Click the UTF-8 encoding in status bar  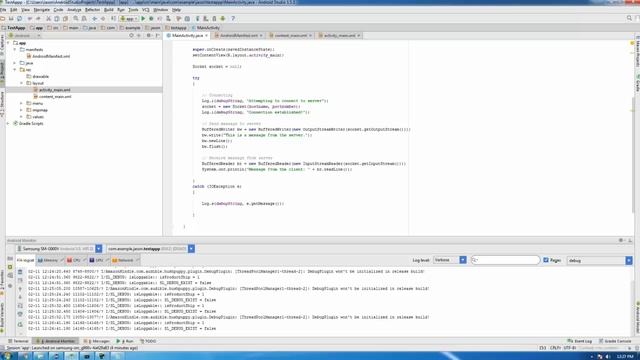coord(569,348)
